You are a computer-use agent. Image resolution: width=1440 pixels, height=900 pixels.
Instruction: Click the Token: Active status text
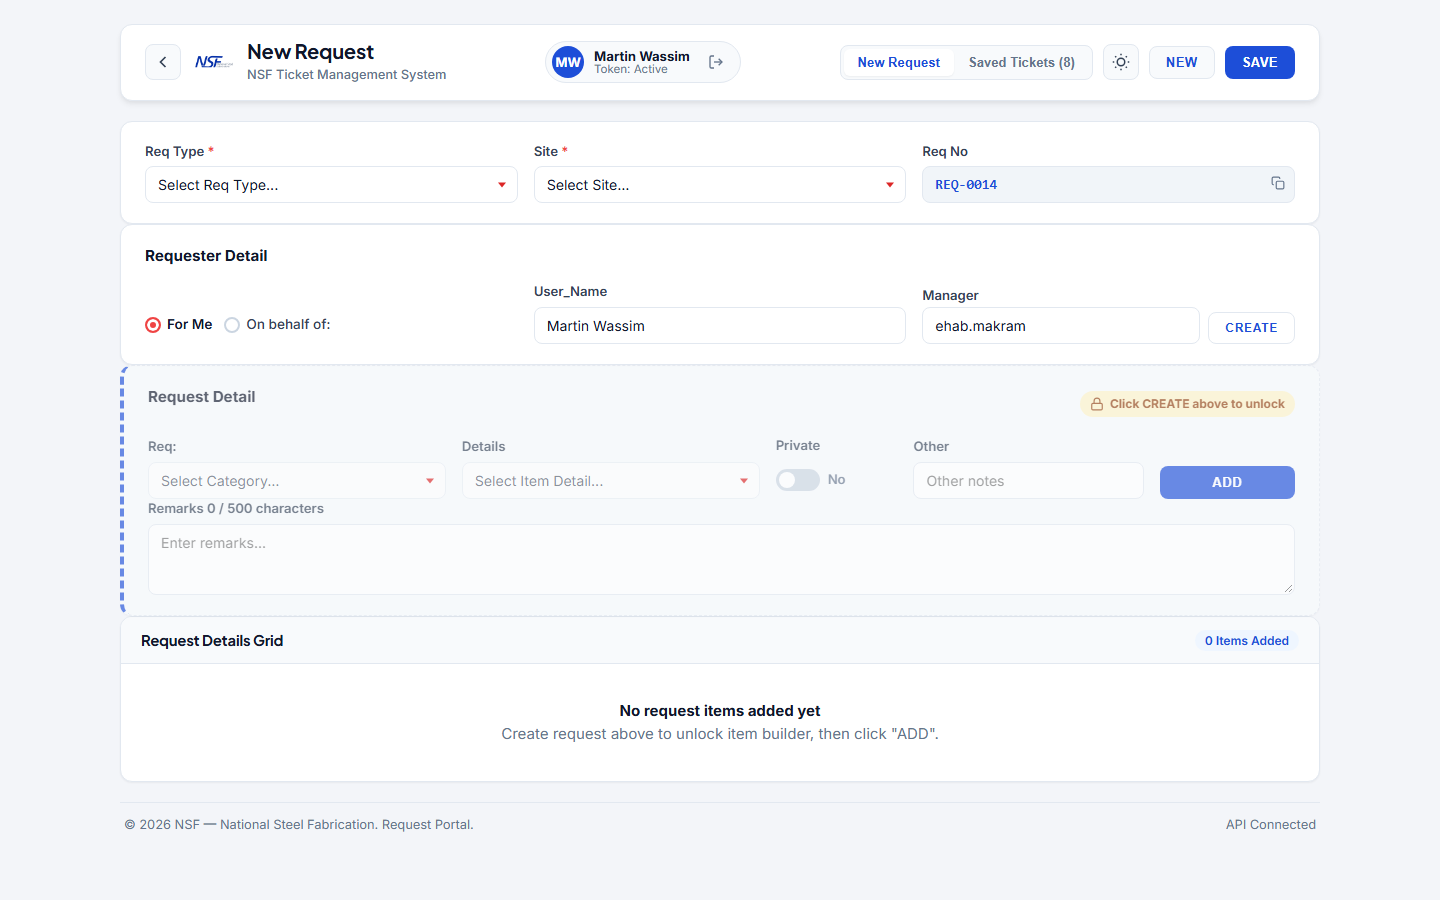click(631, 70)
